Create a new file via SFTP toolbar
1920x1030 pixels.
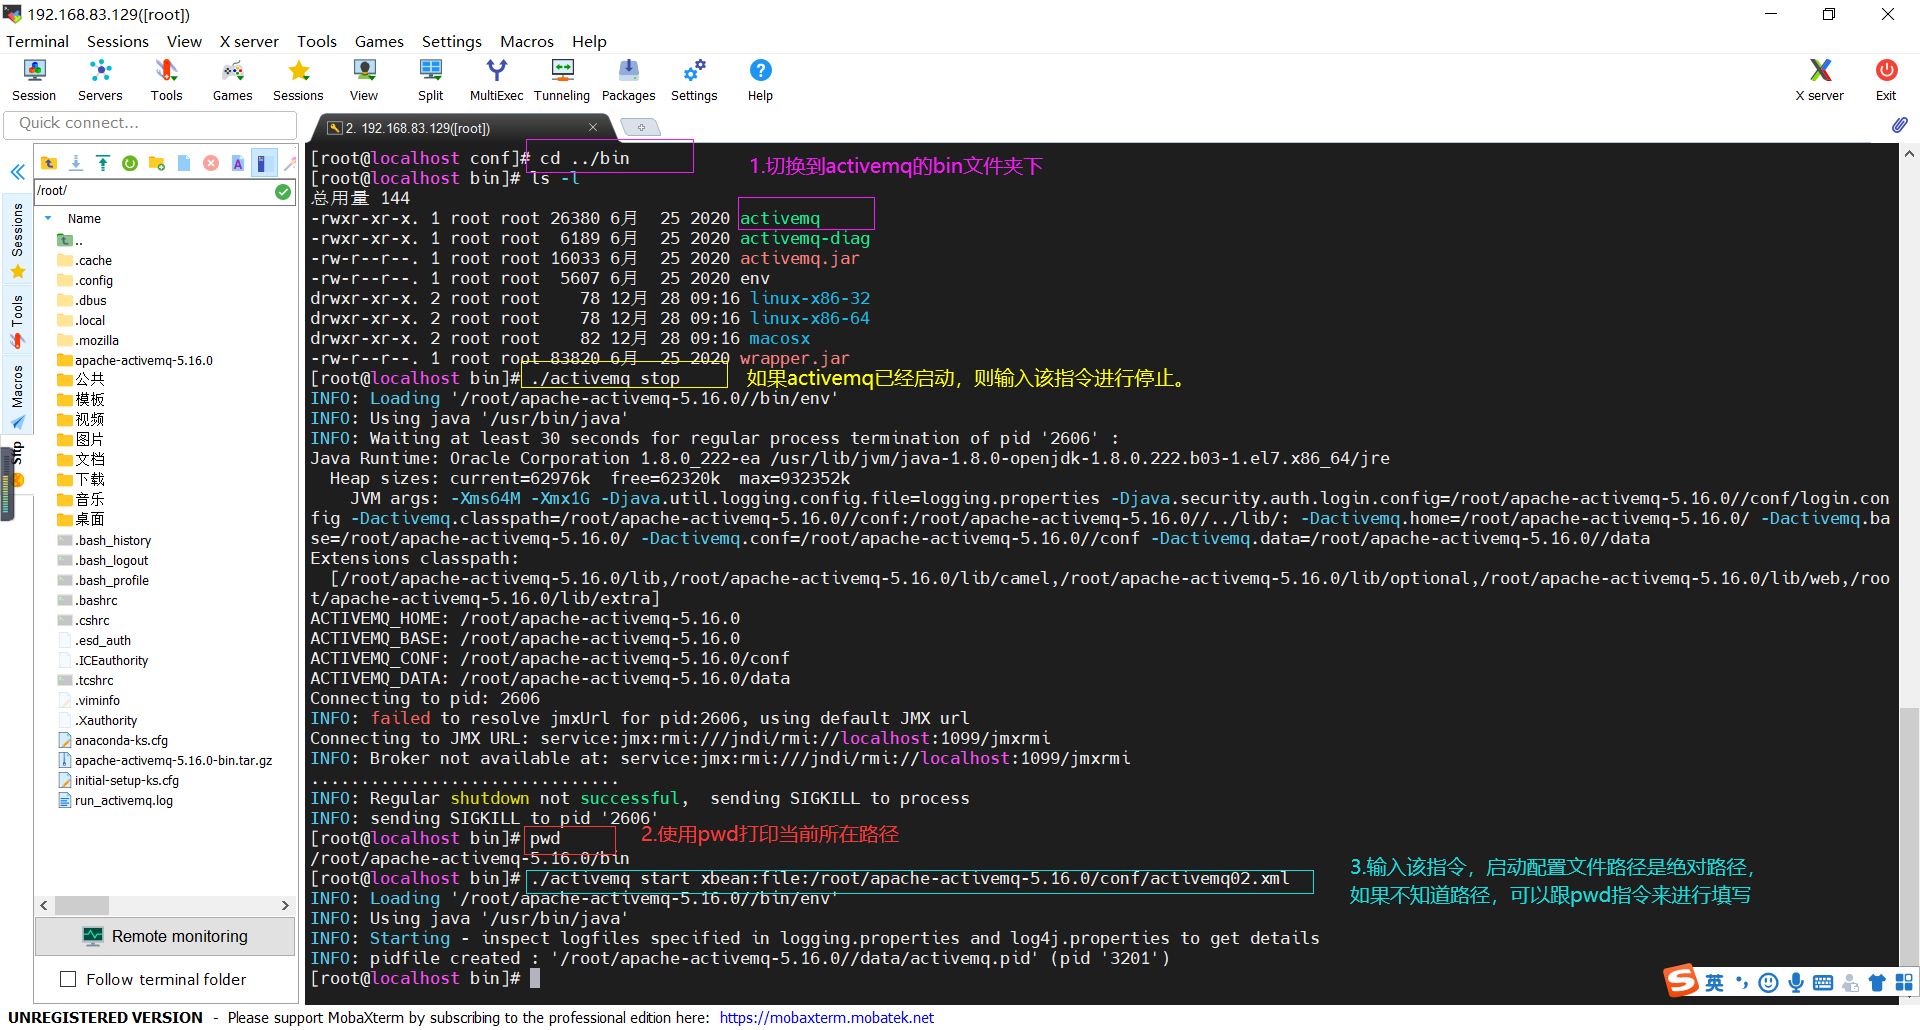pos(183,163)
